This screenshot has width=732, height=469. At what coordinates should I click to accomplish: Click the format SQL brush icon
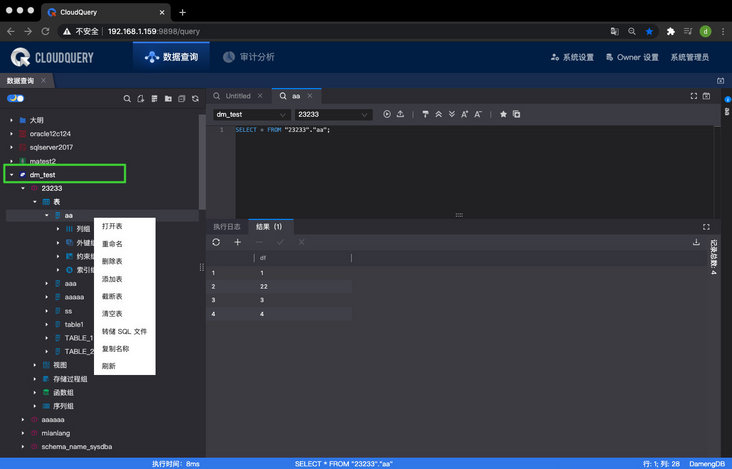click(x=425, y=114)
